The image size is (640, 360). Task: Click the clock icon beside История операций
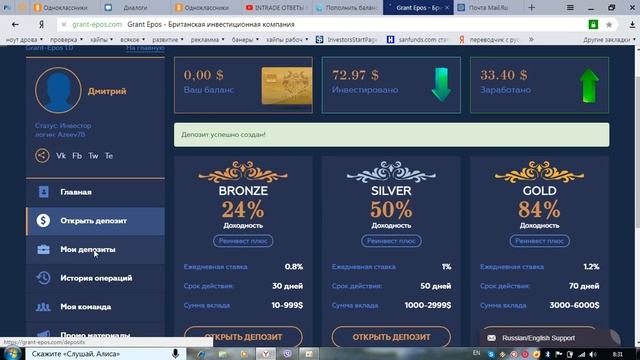tap(43, 278)
